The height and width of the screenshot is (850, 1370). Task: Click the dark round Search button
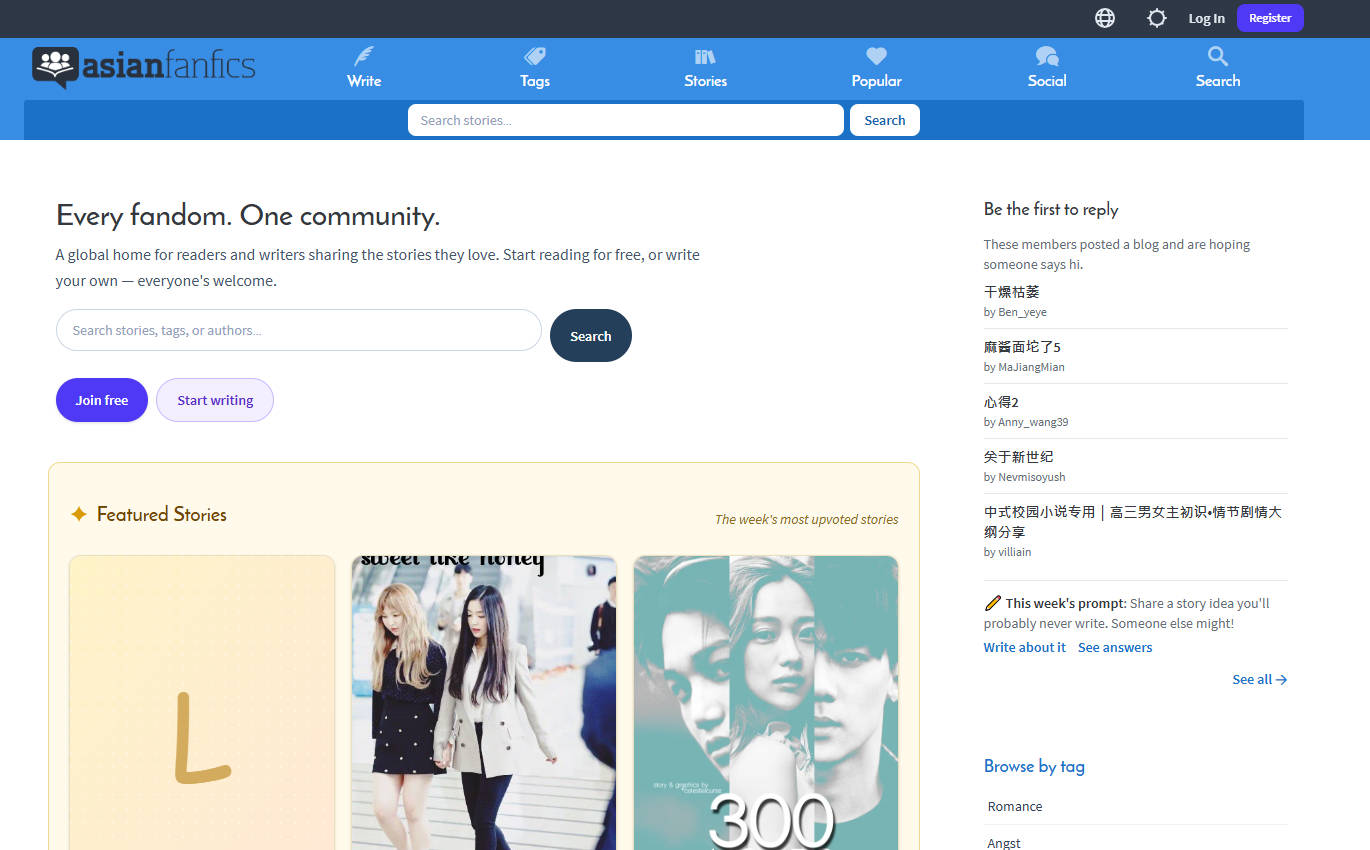point(591,335)
